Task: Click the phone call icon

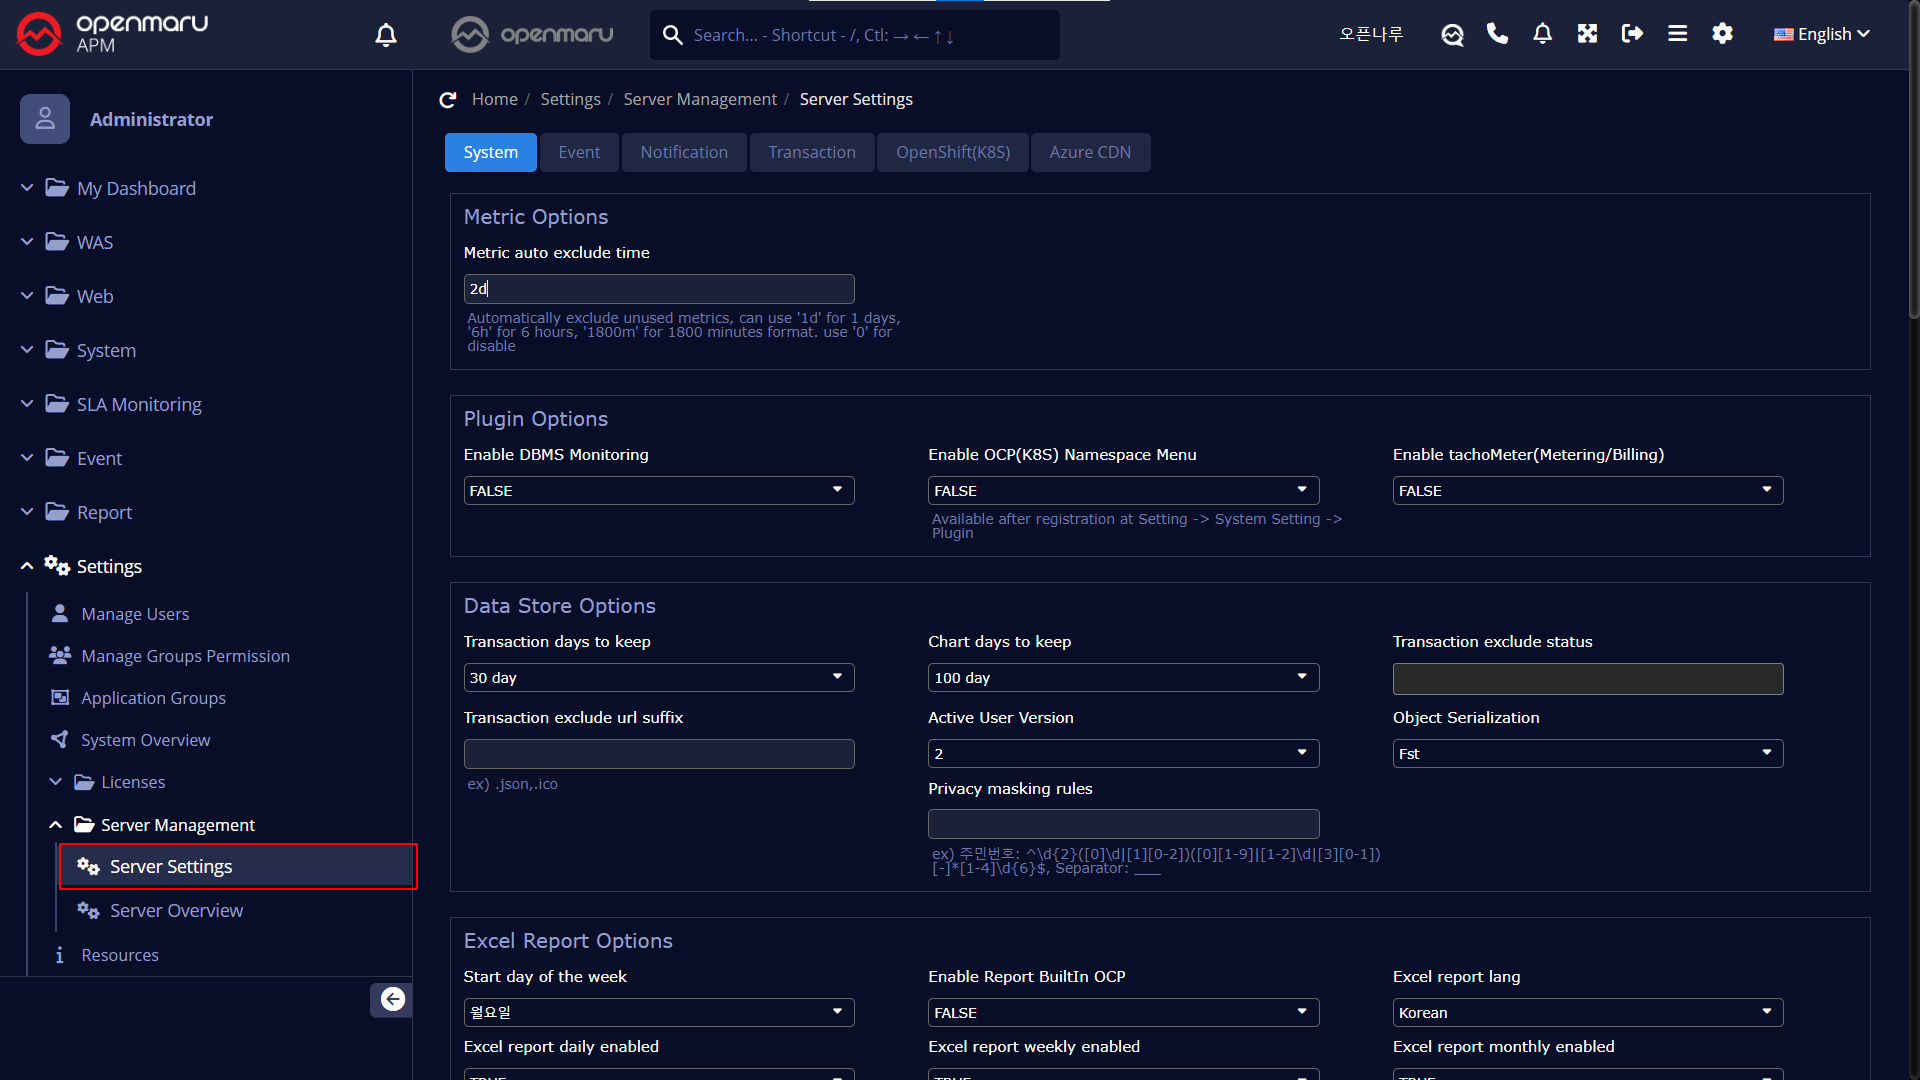Action: pyautogui.click(x=1497, y=34)
